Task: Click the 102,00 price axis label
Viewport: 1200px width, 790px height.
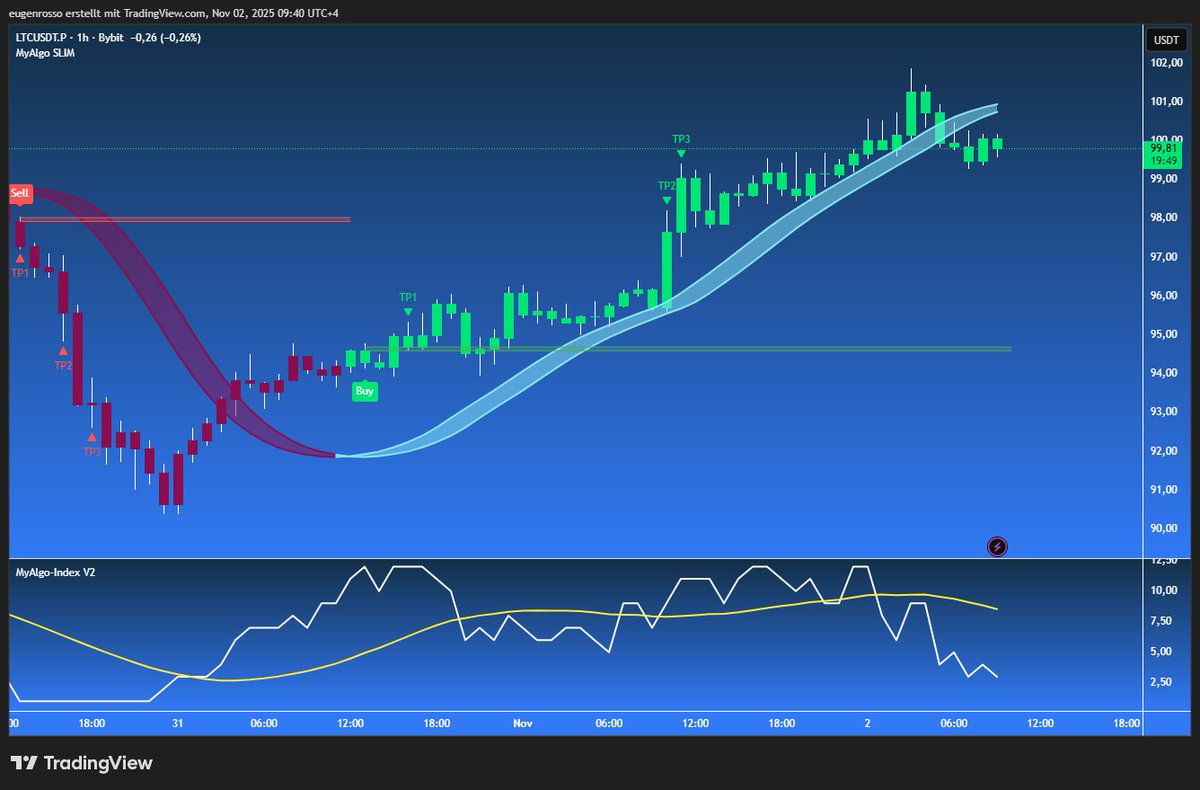Action: click(x=1165, y=63)
